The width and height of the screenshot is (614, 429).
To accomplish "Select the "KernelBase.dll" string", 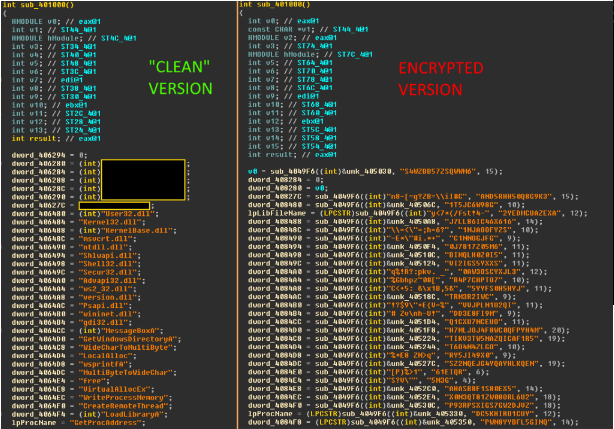I will click(x=137, y=231).
